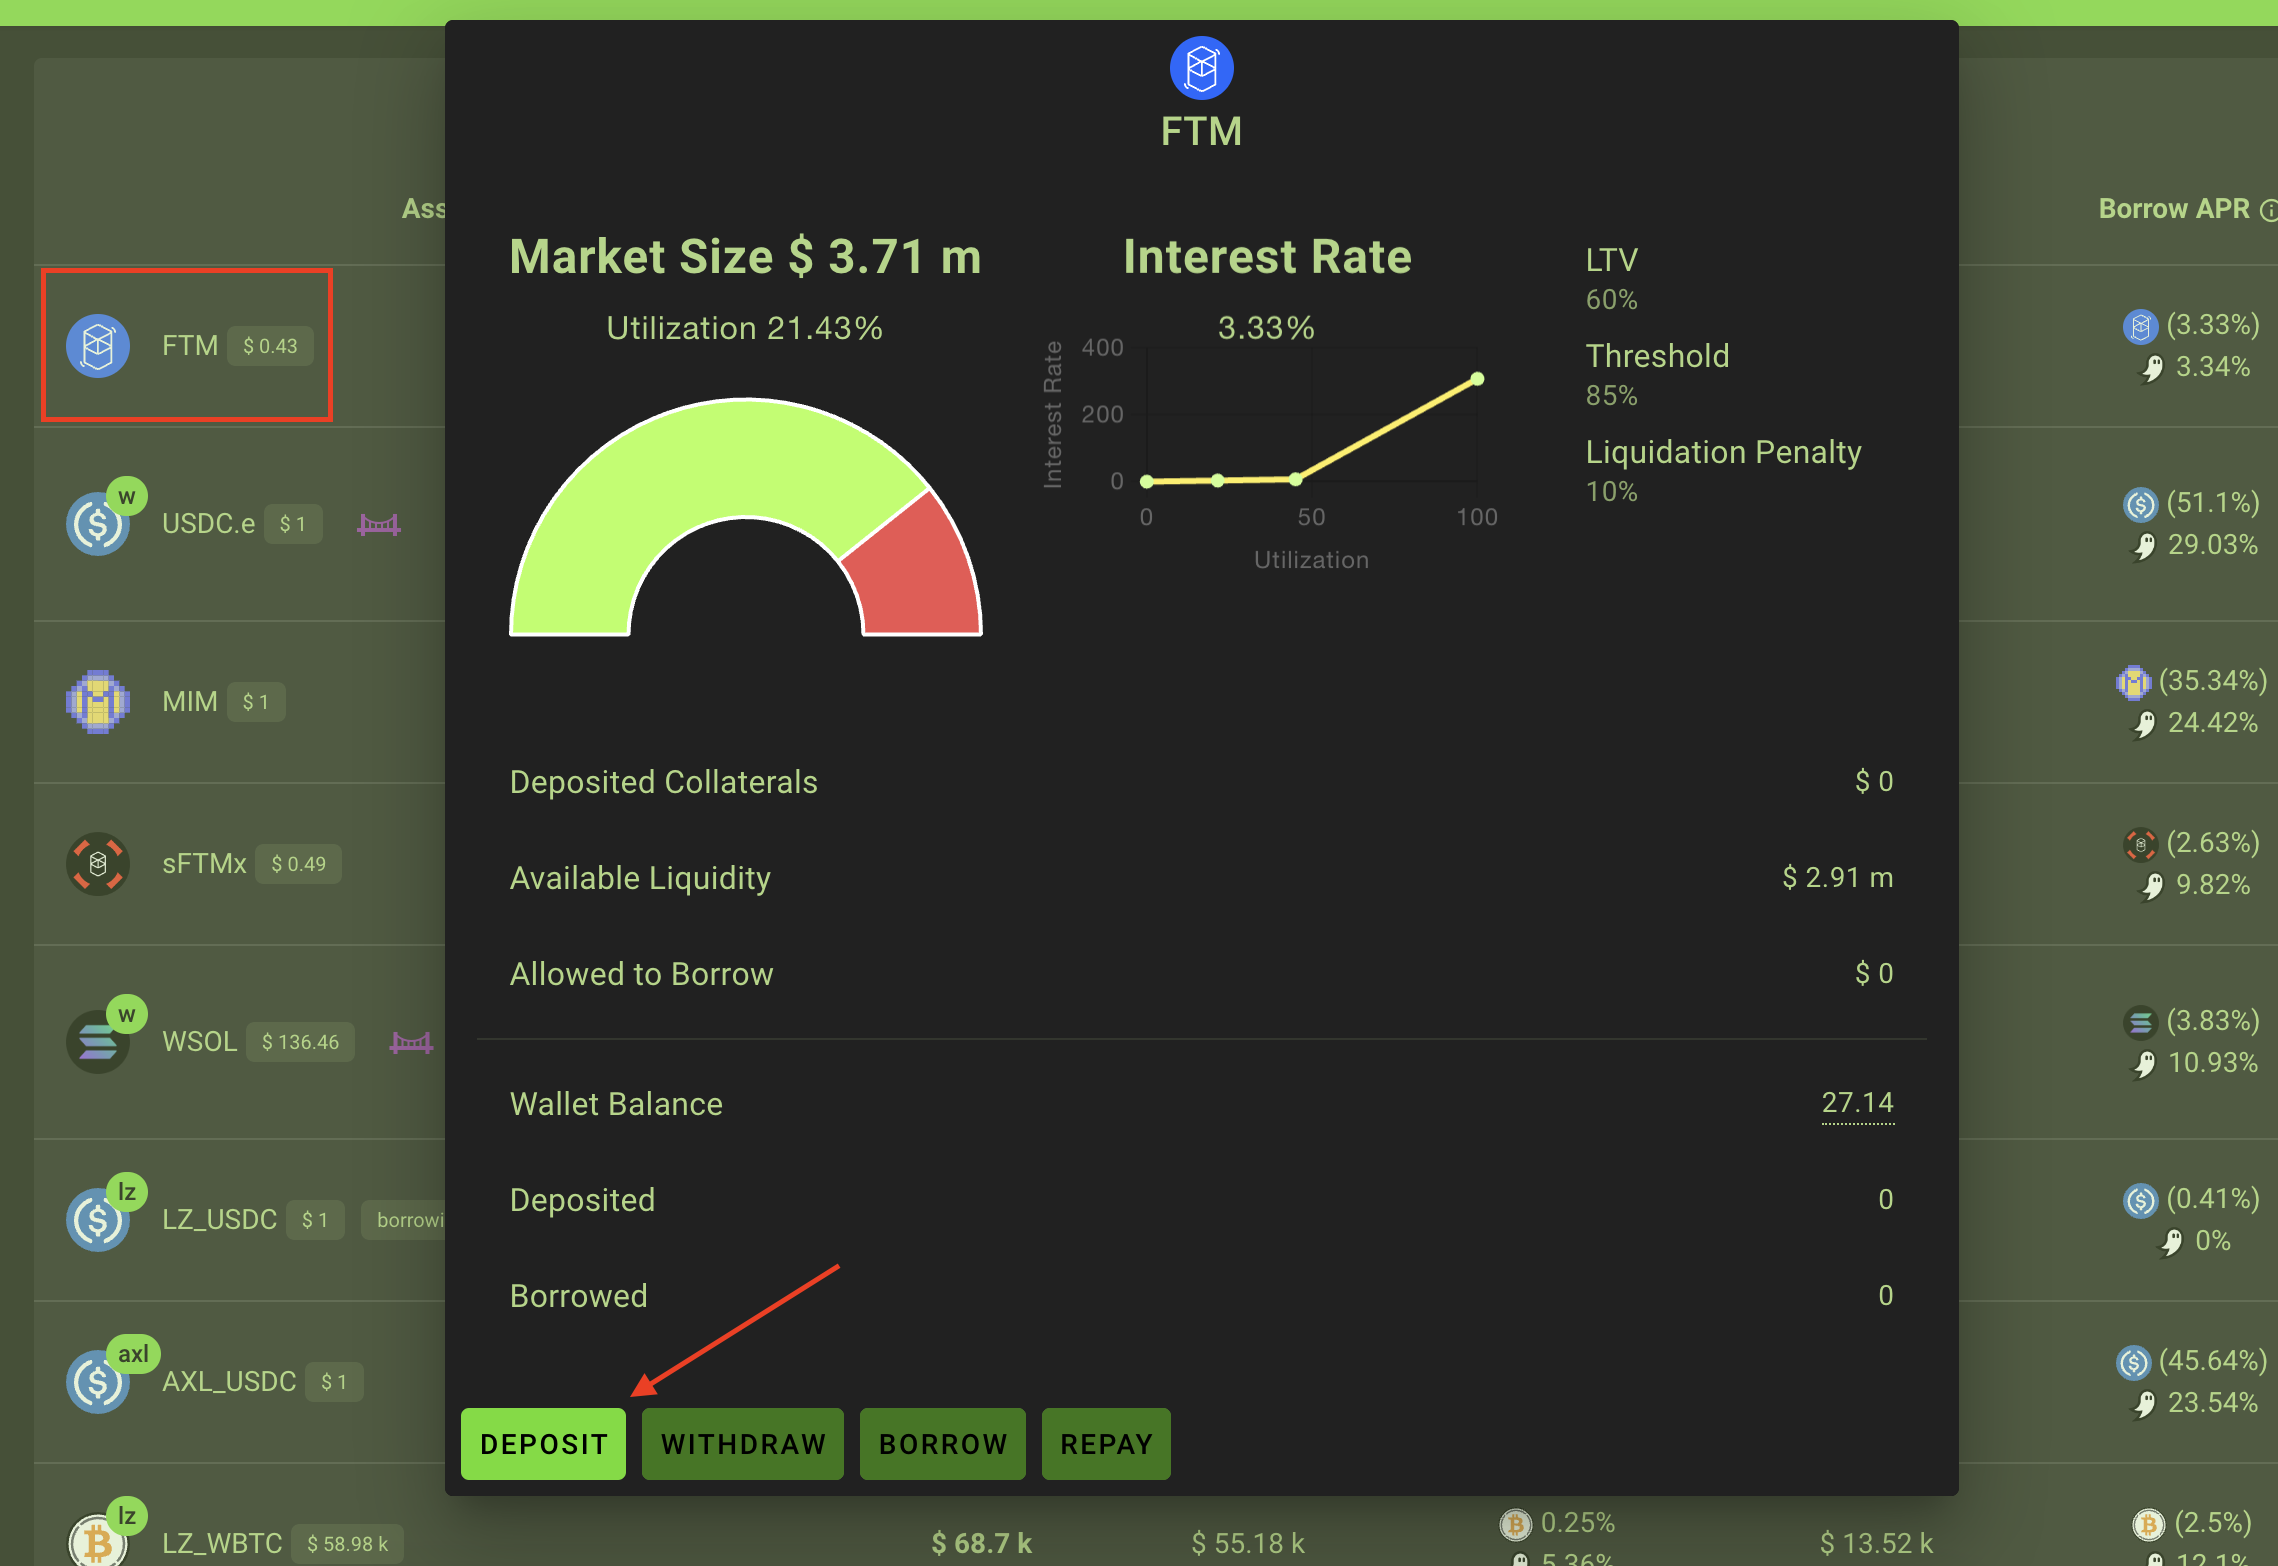Open the LZ_USDC asset row
This screenshot has width=2278, height=1566.
tap(220, 1219)
